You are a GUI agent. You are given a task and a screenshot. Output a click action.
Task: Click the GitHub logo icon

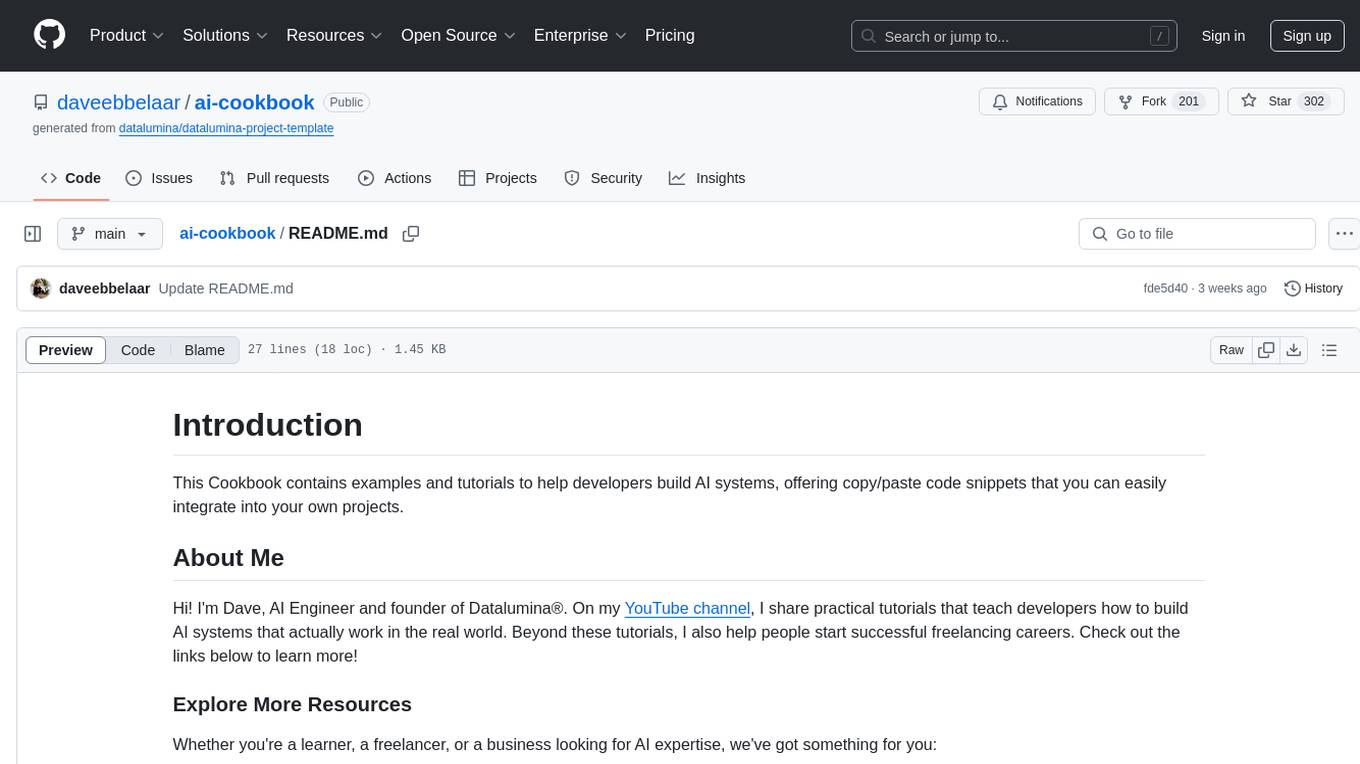[x=49, y=35]
